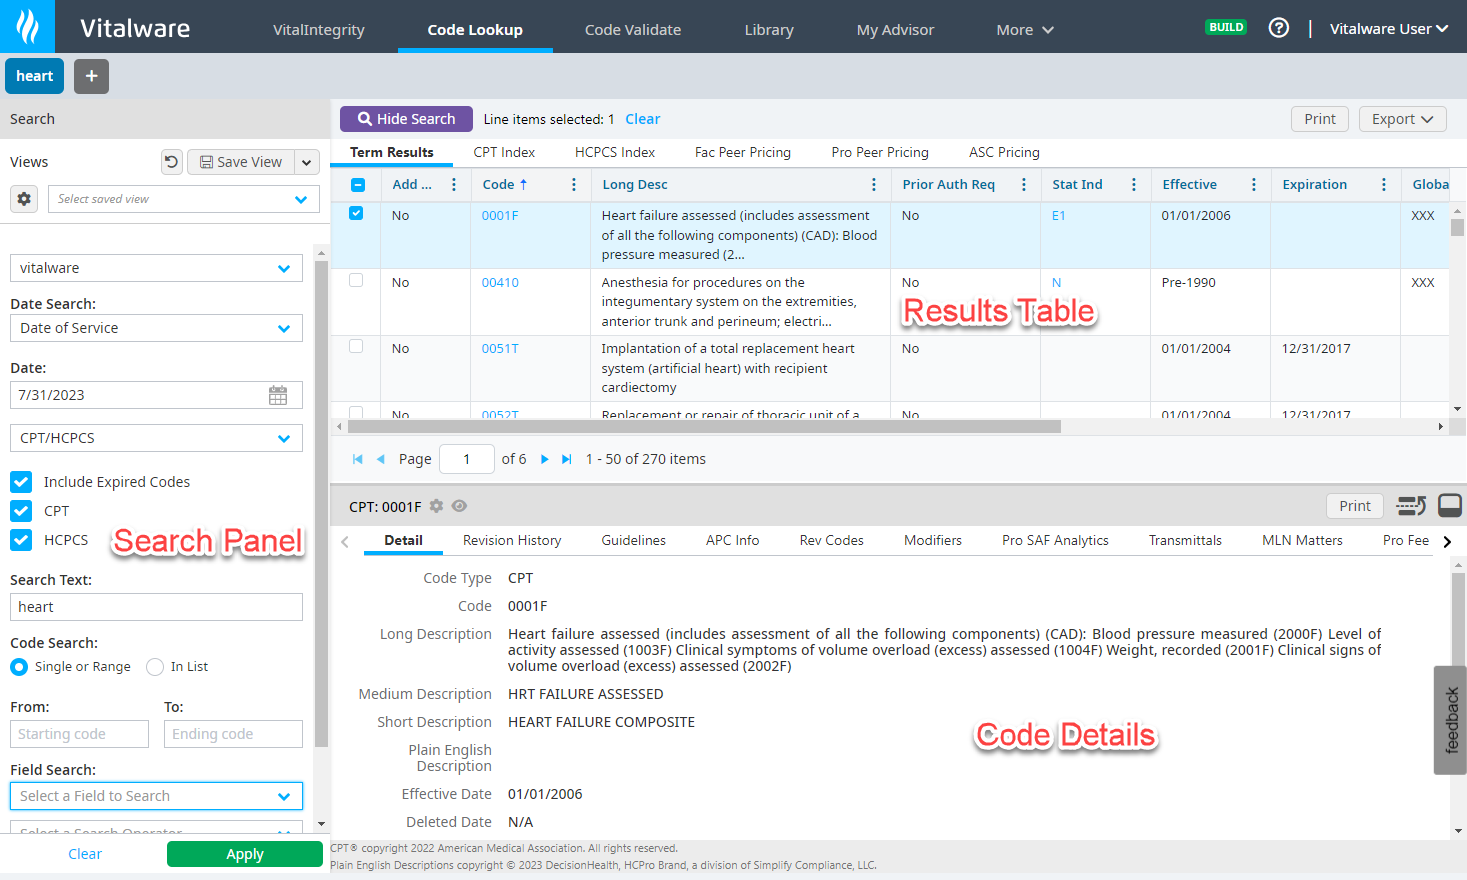1467x880 pixels.
Task: Open the views settings gear icon
Action: (x=24, y=199)
